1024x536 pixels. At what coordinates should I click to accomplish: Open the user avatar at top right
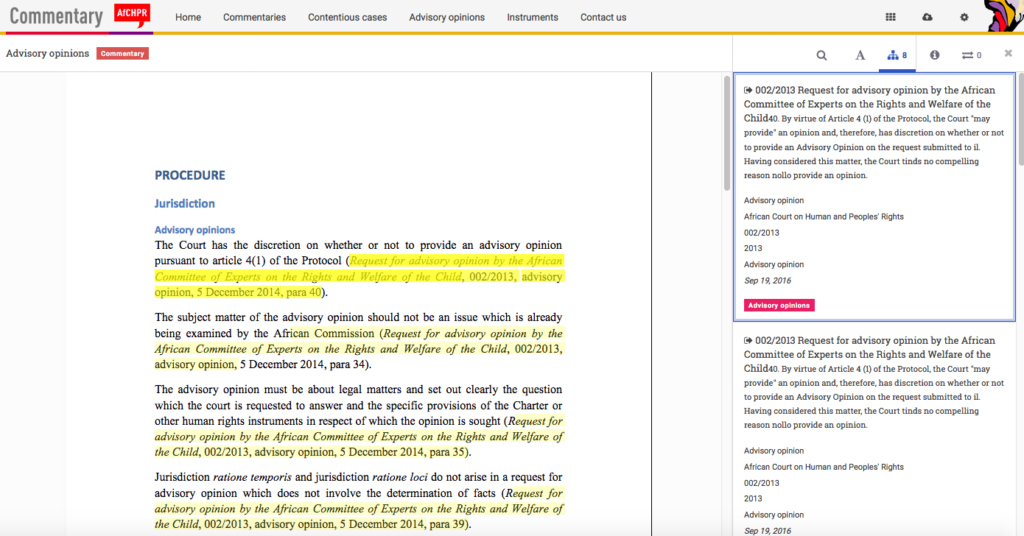[x=1004, y=16]
